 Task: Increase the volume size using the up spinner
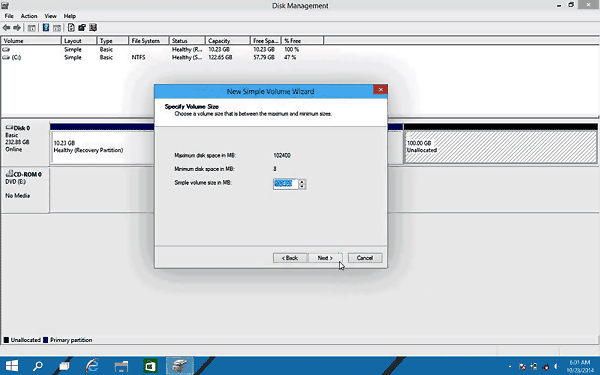[x=302, y=182]
